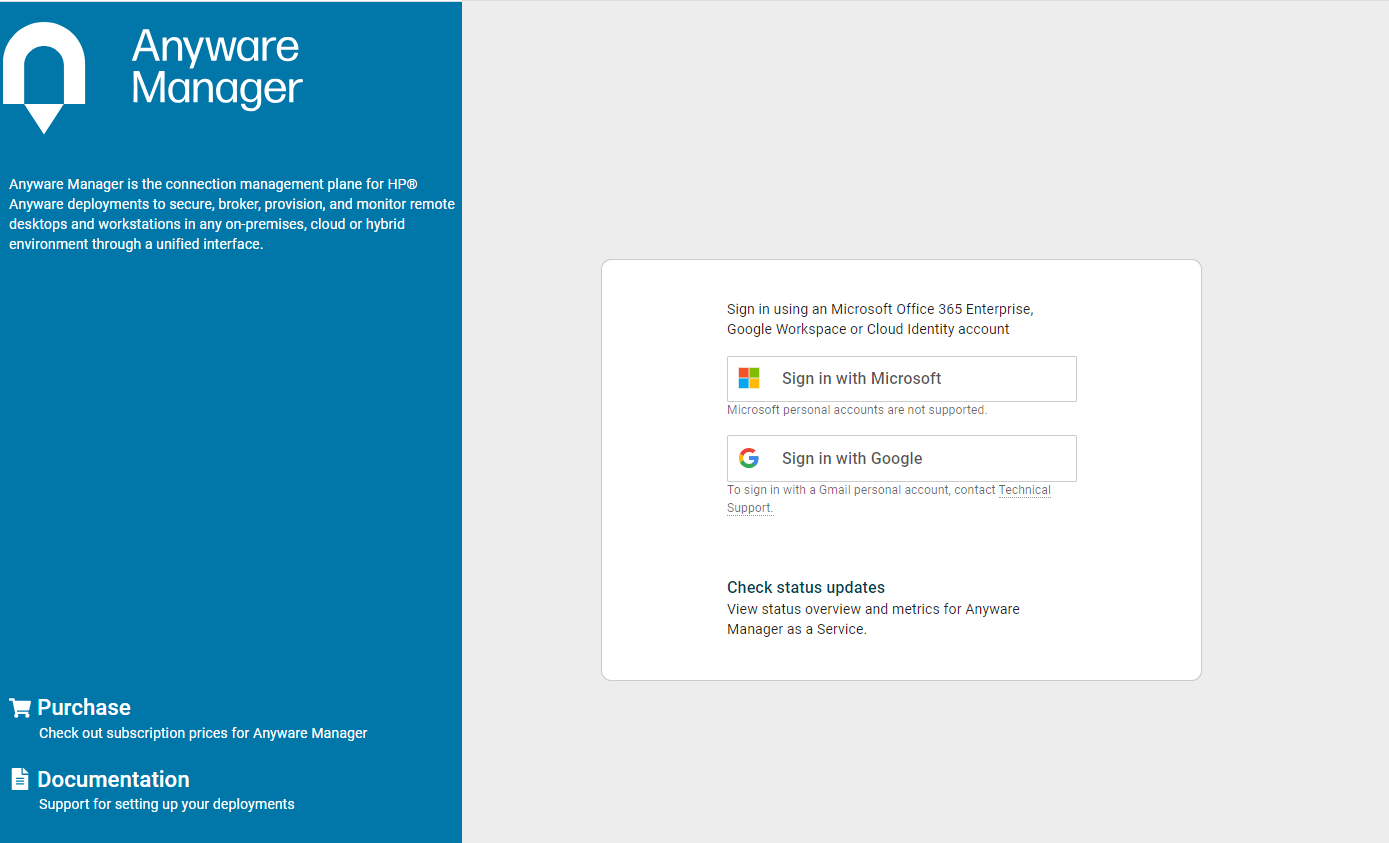Screen dimensions: 1389x843
Task: Open the Documentation heading link
Action: coord(113,779)
